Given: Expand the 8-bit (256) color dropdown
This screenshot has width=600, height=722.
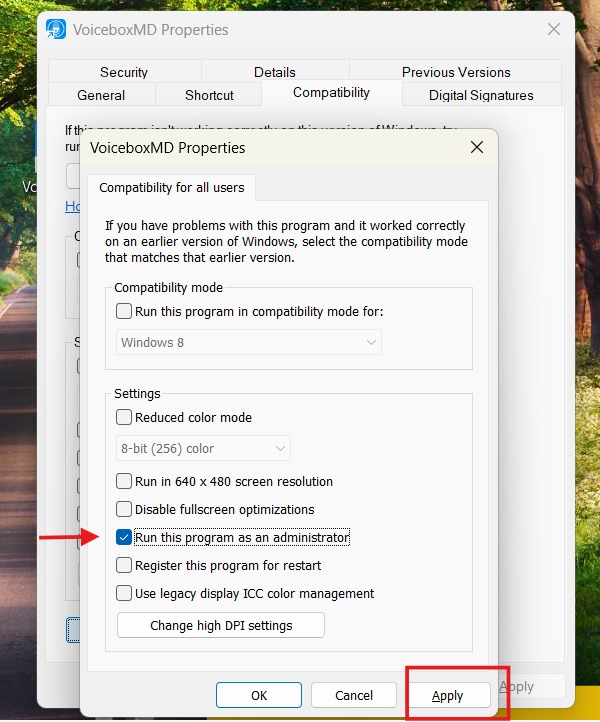Looking at the screenshot, I should tap(203, 449).
